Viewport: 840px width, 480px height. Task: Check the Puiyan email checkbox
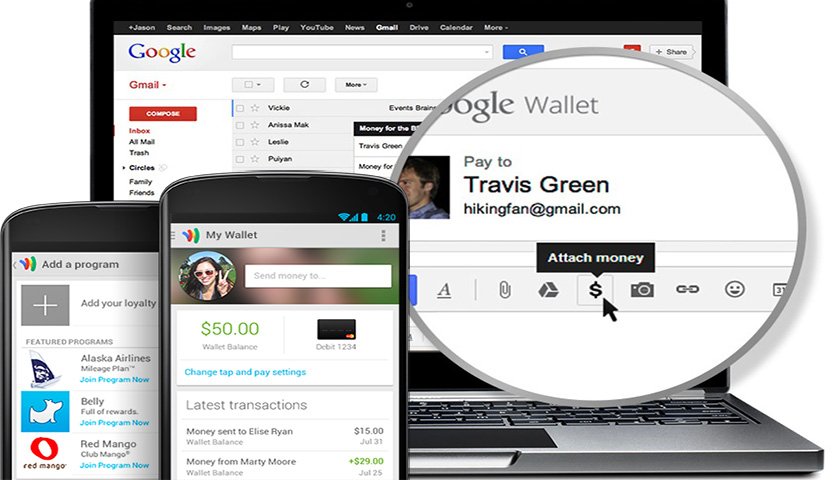point(240,159)
